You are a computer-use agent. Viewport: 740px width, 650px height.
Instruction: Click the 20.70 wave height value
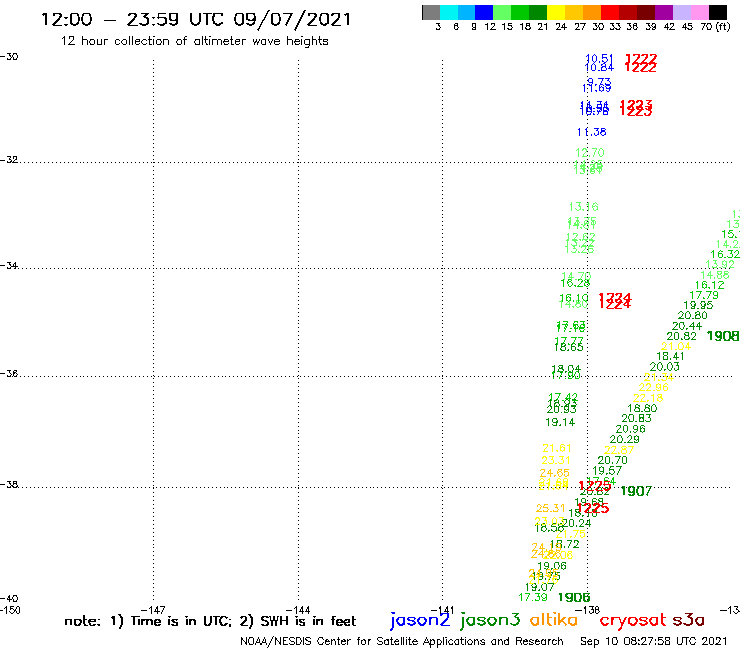613,460
